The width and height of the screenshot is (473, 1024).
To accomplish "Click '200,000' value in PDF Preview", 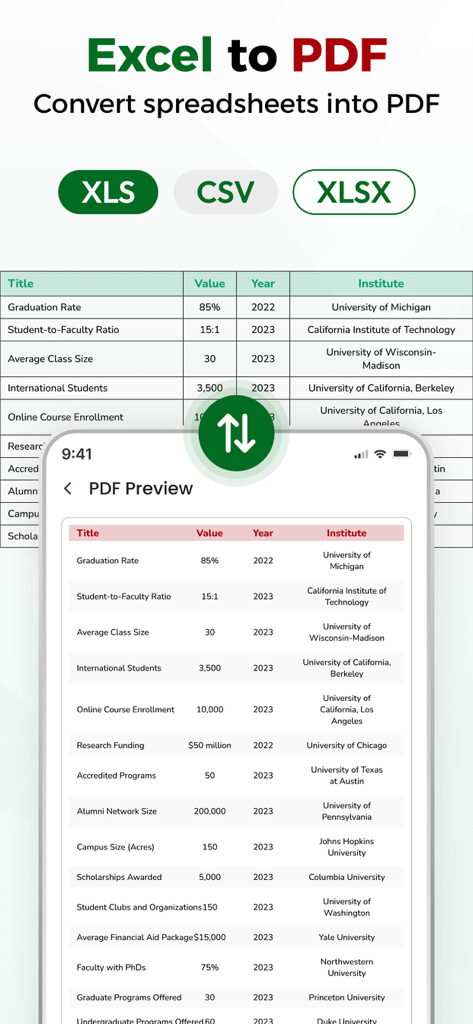I will point(210,811).
